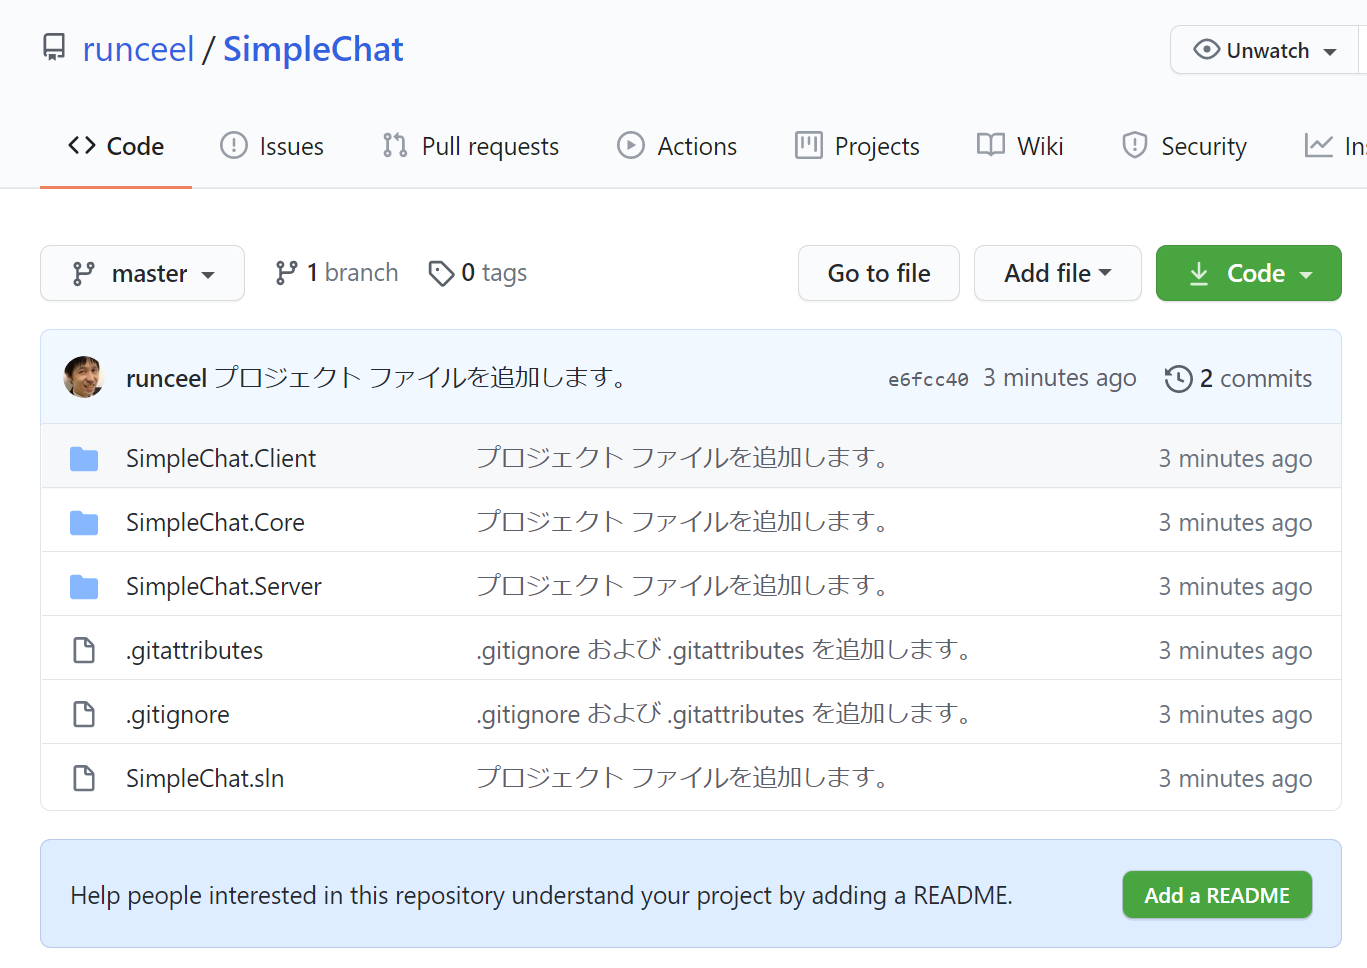Viewport: 1367px width, 968px height.
Task: Click the Add a README button
Action: point(1216,895)
